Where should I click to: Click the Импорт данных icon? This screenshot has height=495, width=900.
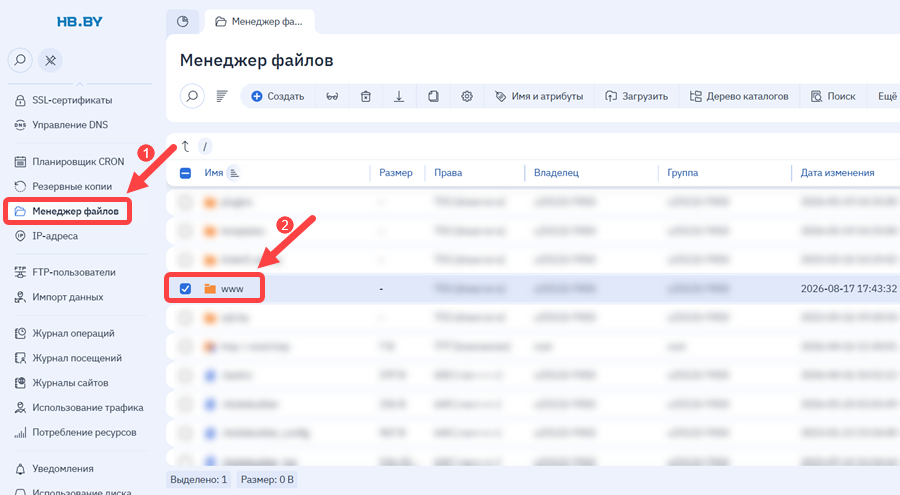pos(20,297)
